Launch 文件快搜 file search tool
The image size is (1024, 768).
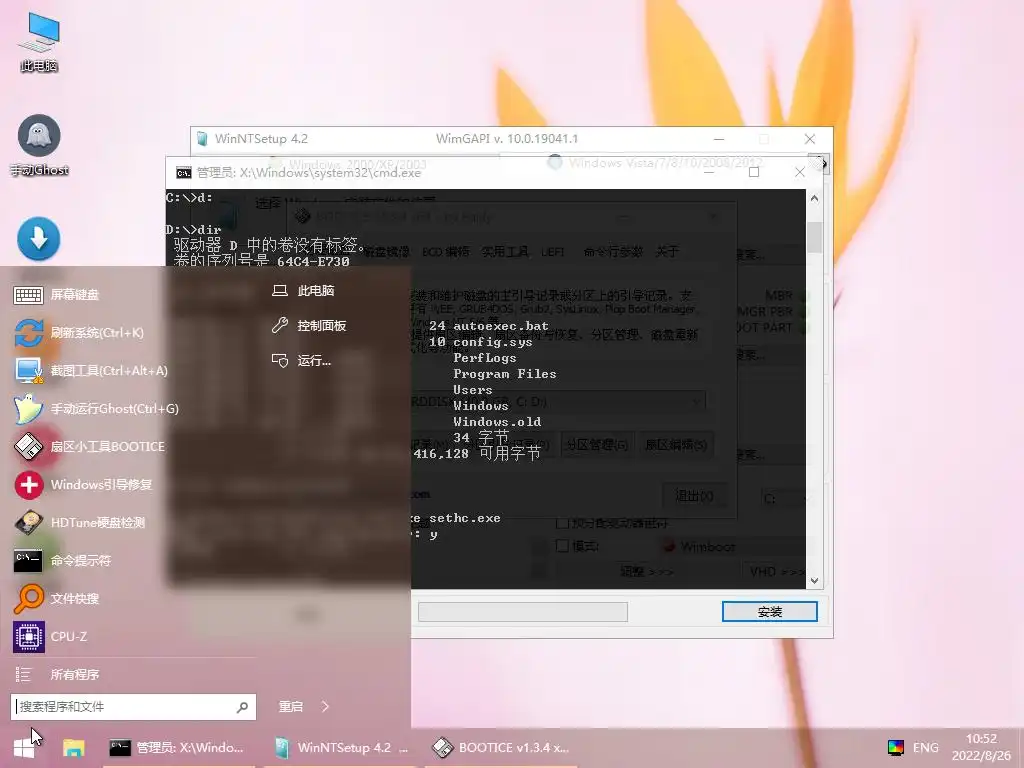[56, 598]
